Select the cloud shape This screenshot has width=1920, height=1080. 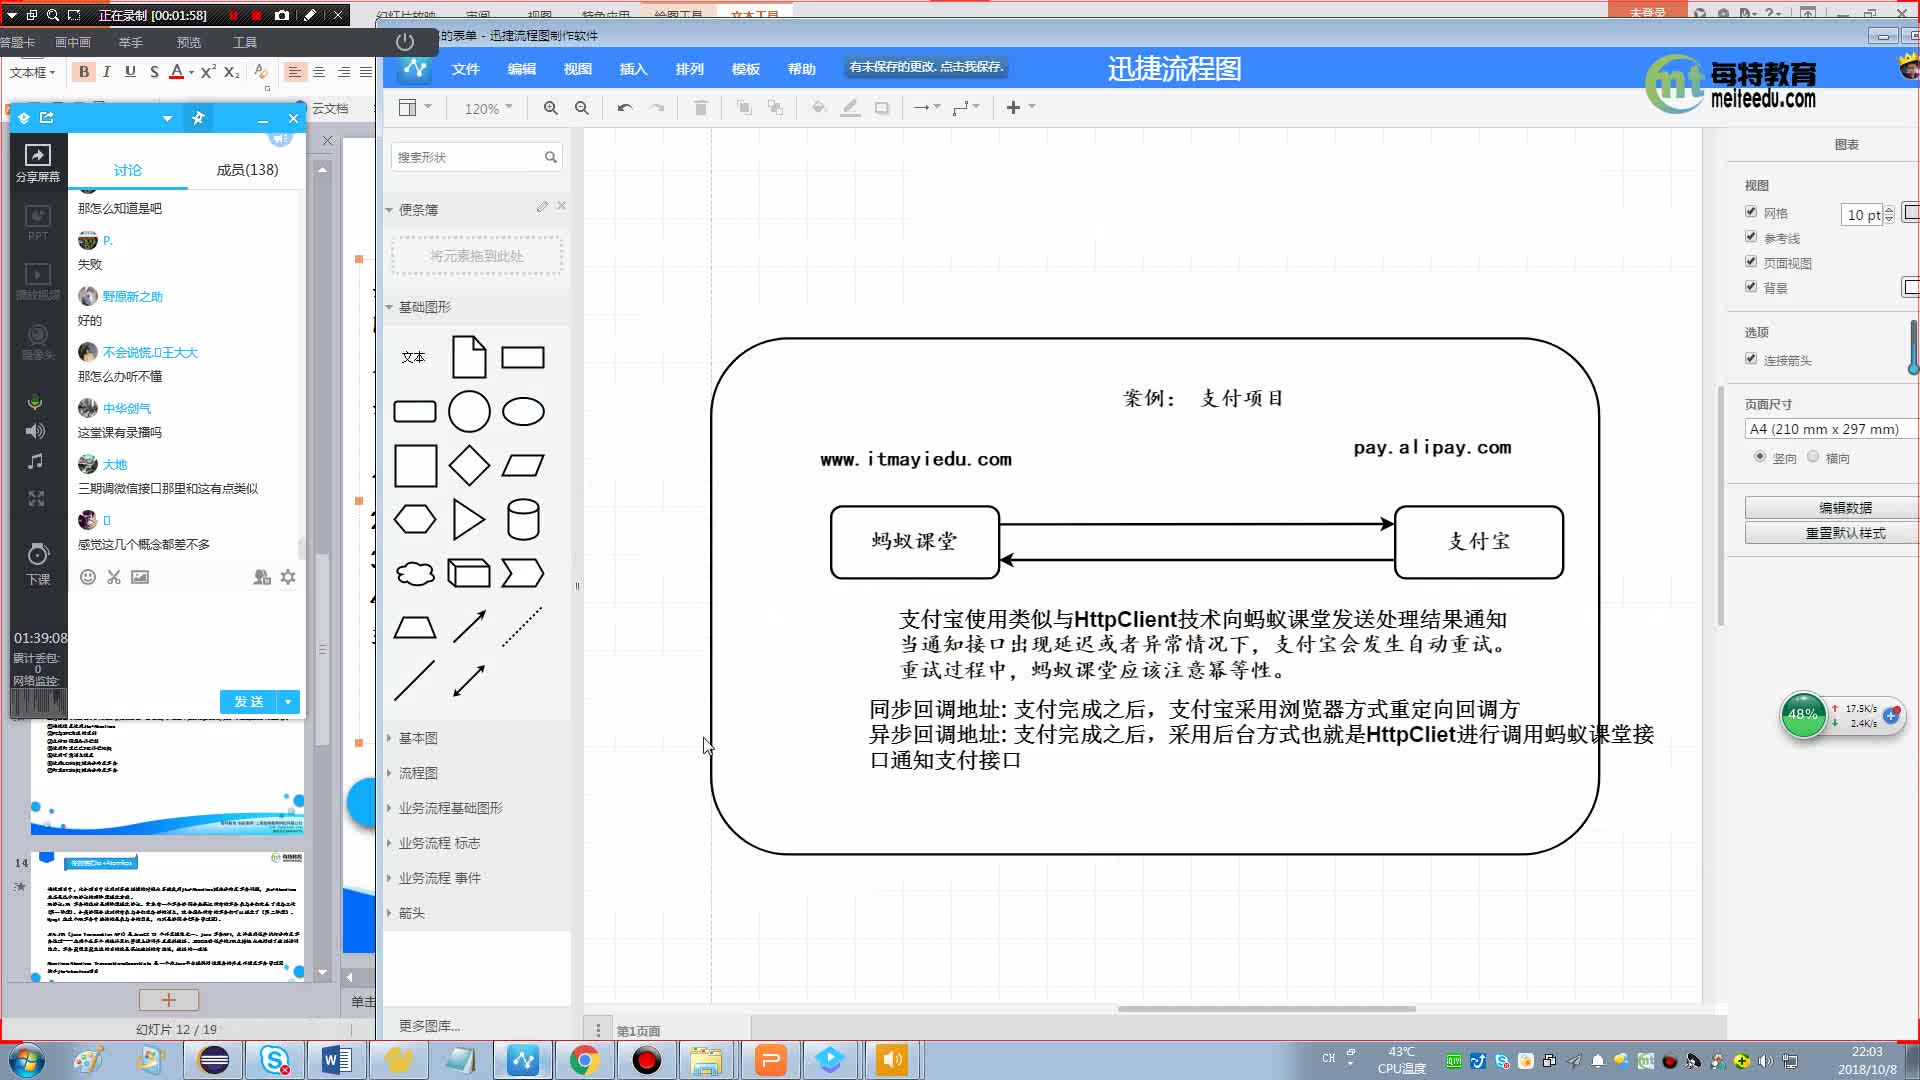(415, 573)
